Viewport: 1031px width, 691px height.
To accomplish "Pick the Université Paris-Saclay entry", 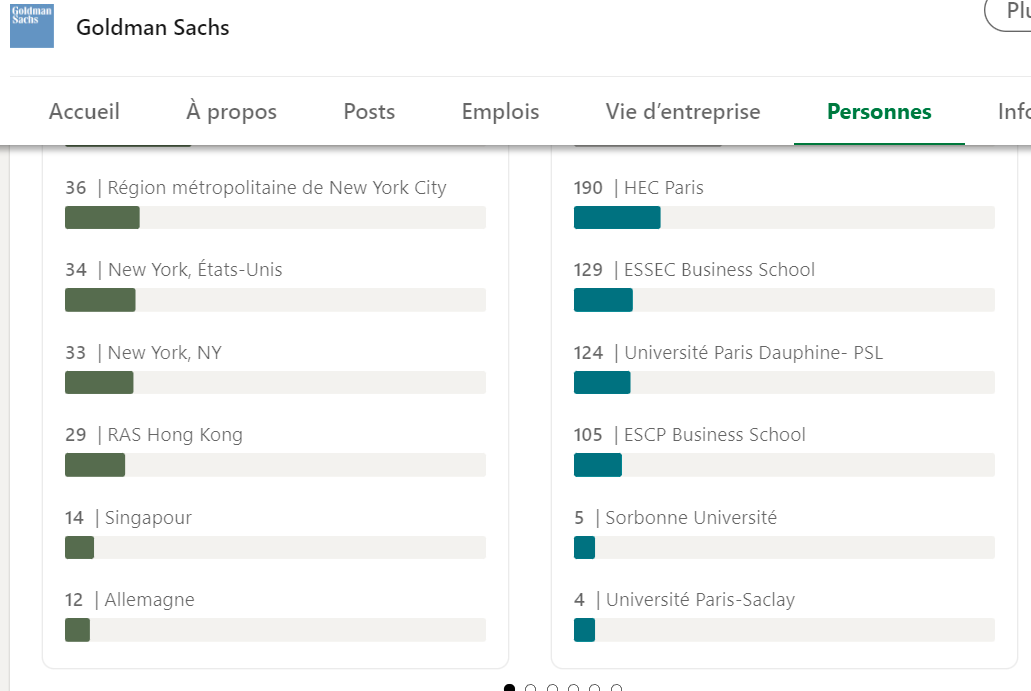I will point(784,615).
